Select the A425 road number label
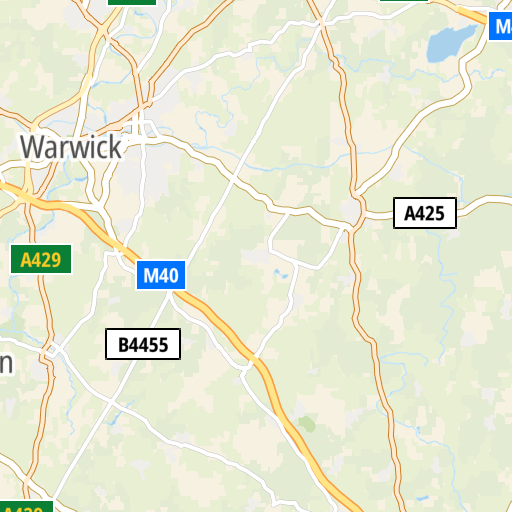Screen dimensions: 512x512 pos(425,213)
